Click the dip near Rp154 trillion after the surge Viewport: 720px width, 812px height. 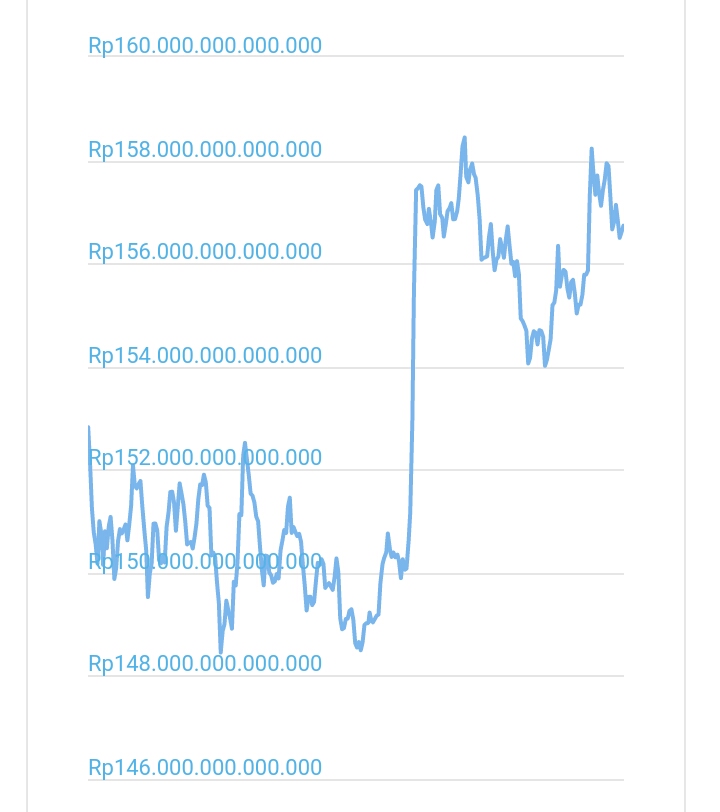545,365
